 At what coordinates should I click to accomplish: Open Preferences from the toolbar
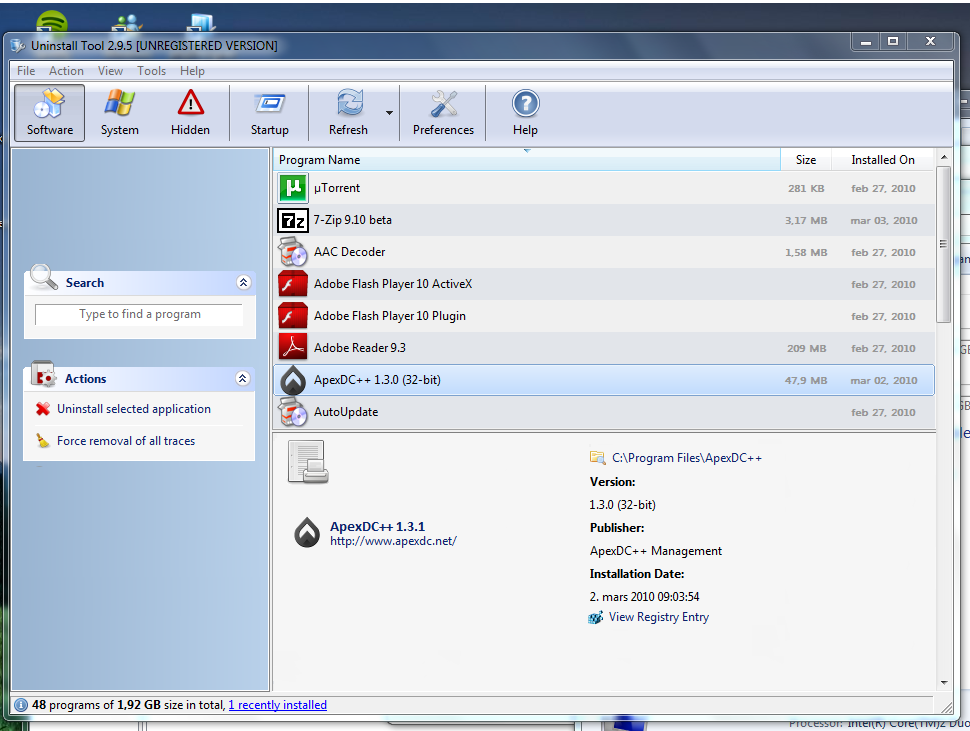point(444,113)
